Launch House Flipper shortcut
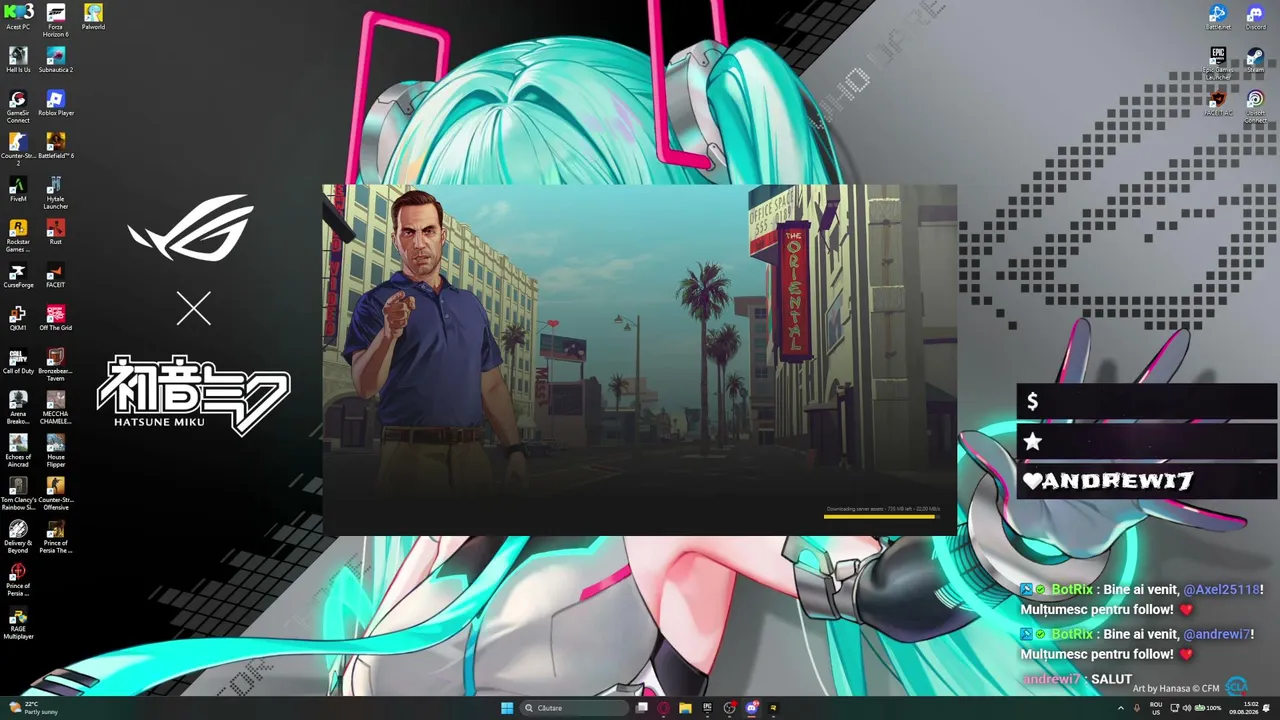The image size is (1280, 720). pyautogui.click(x=56, y=450)
